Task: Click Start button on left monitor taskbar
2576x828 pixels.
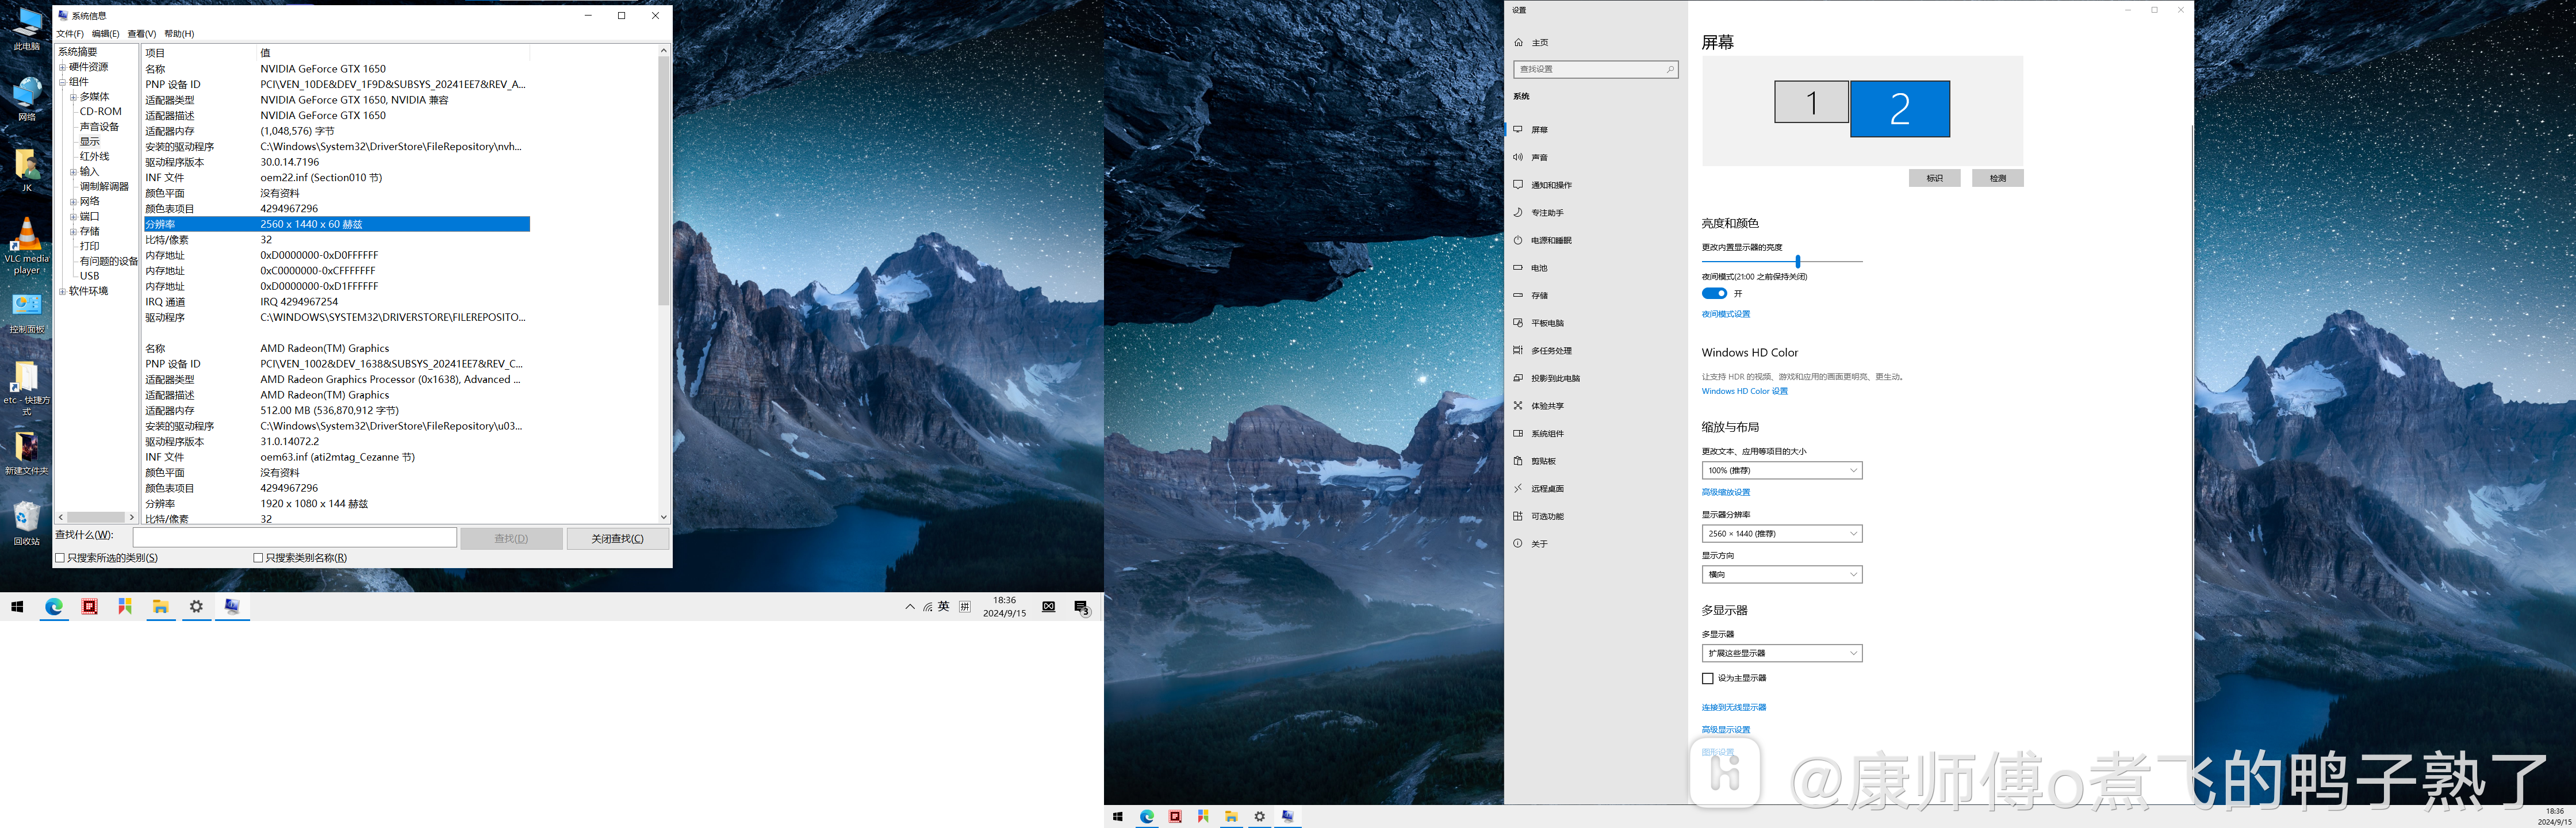Action: point(17,607)
